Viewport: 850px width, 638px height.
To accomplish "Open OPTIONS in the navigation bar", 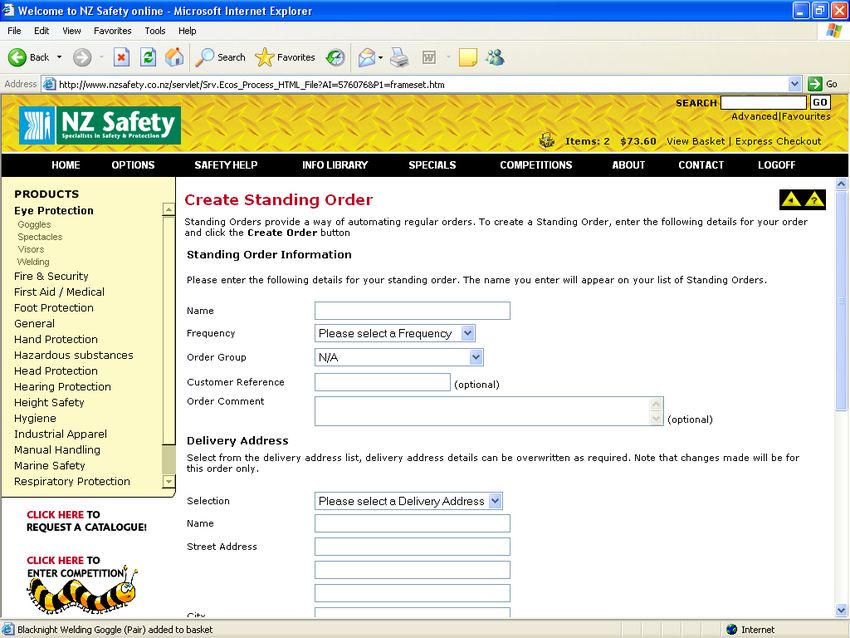I will [133, 165].
